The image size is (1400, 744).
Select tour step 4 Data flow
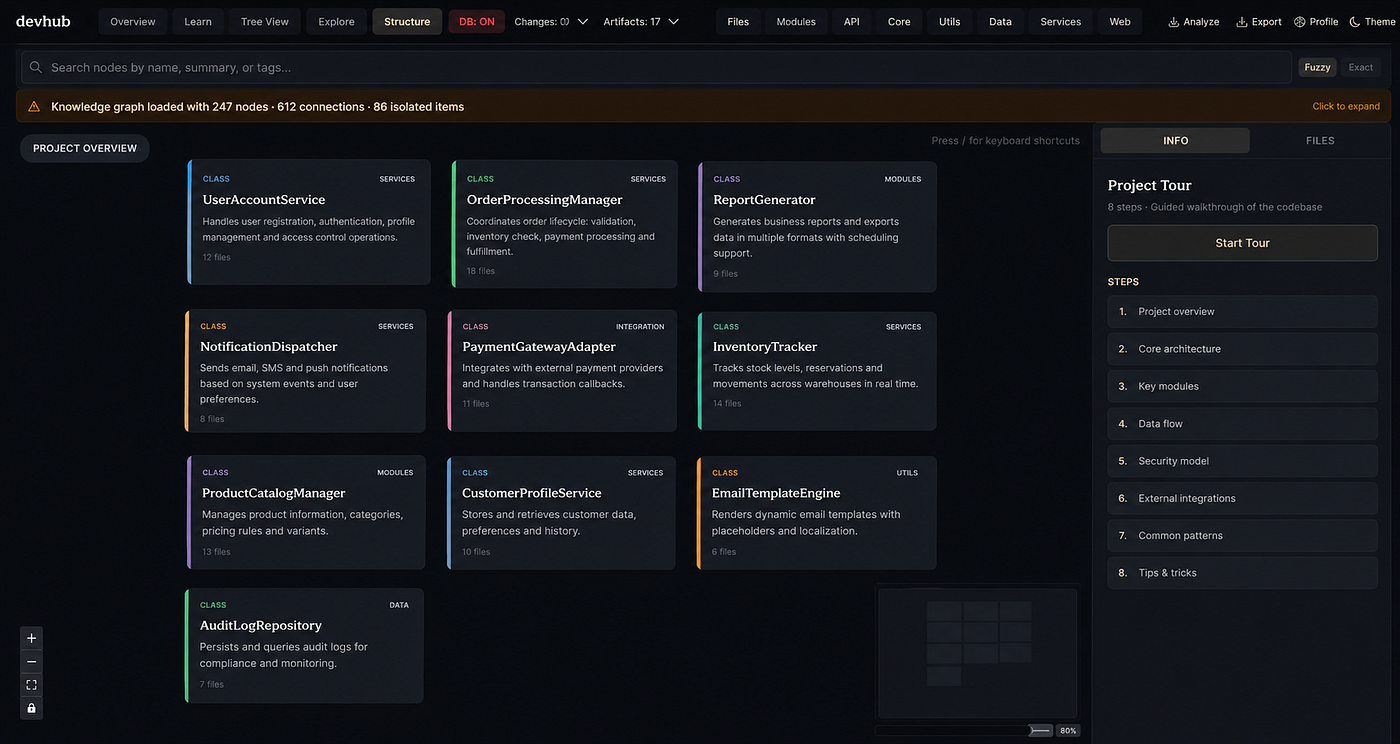coord(1242,423)
